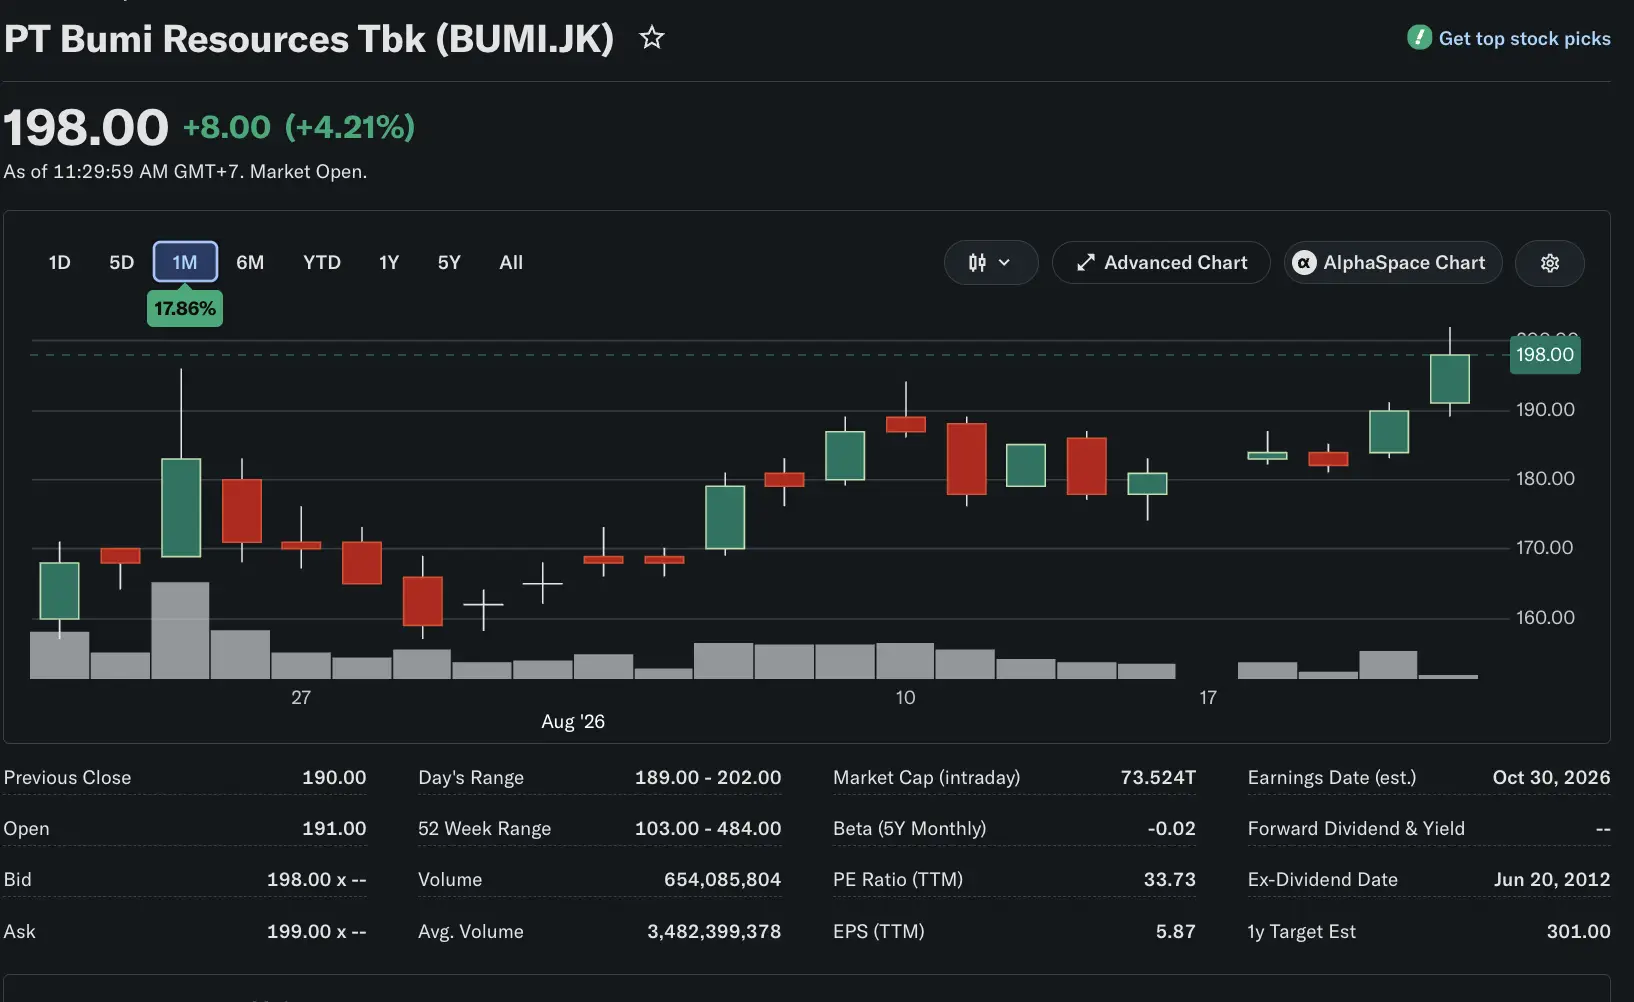Viewport: 1634px width, 1002px height.
Task: Click Day's Range value 189.00 - 202.00
Action: [x=708, y=777]
